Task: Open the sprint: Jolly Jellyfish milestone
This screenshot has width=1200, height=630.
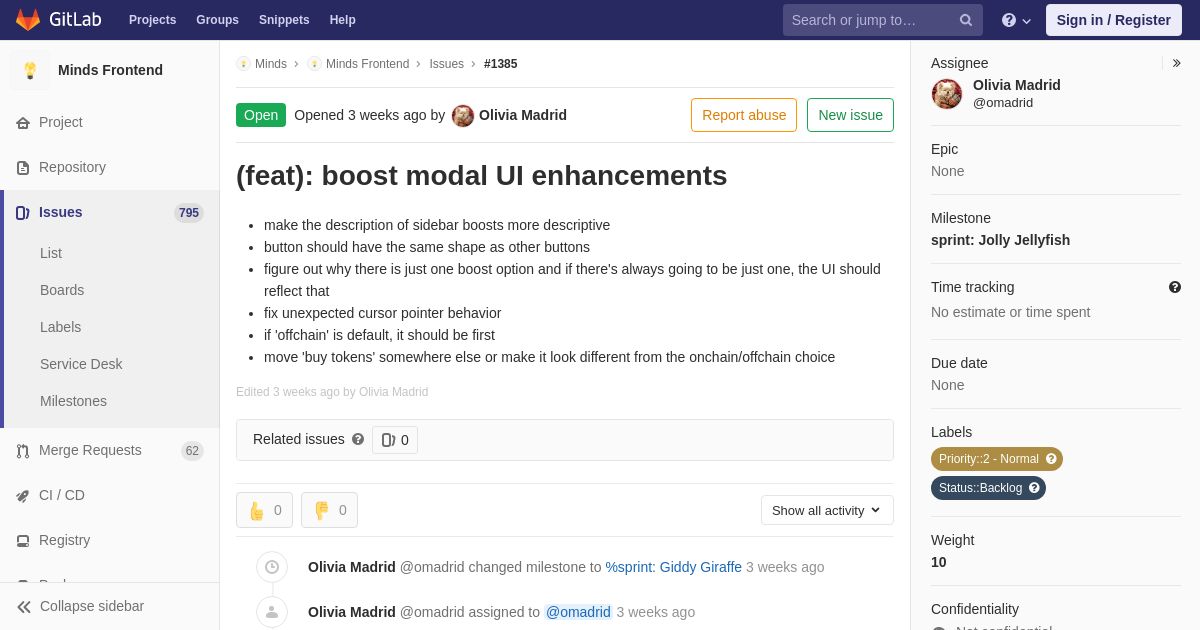Action: point(1000,240)
